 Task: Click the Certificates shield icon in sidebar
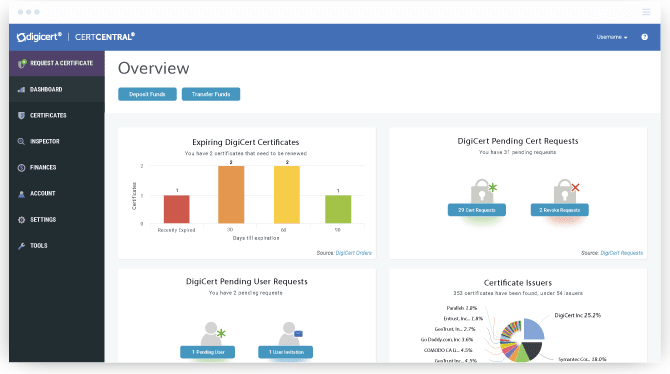click(21, 115)
